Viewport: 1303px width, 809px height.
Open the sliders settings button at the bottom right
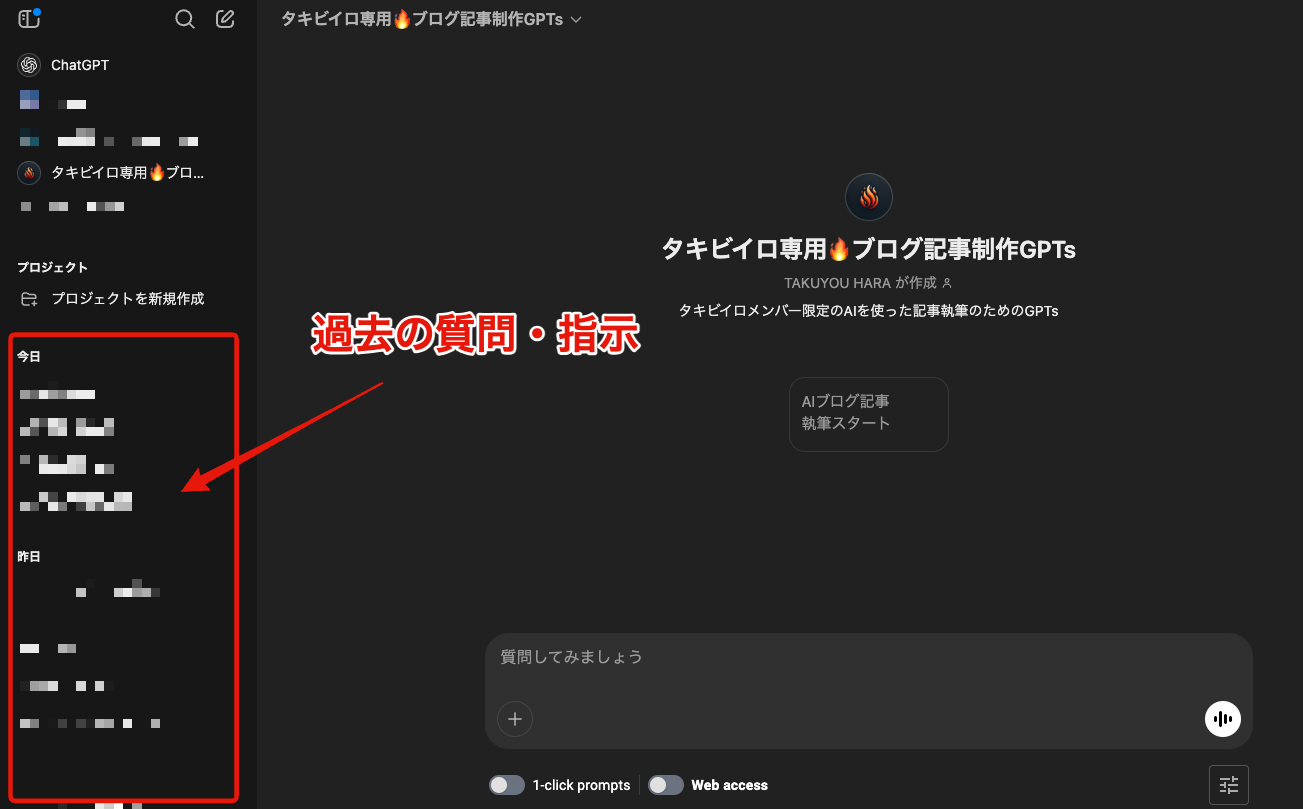tap(1229, 785)
